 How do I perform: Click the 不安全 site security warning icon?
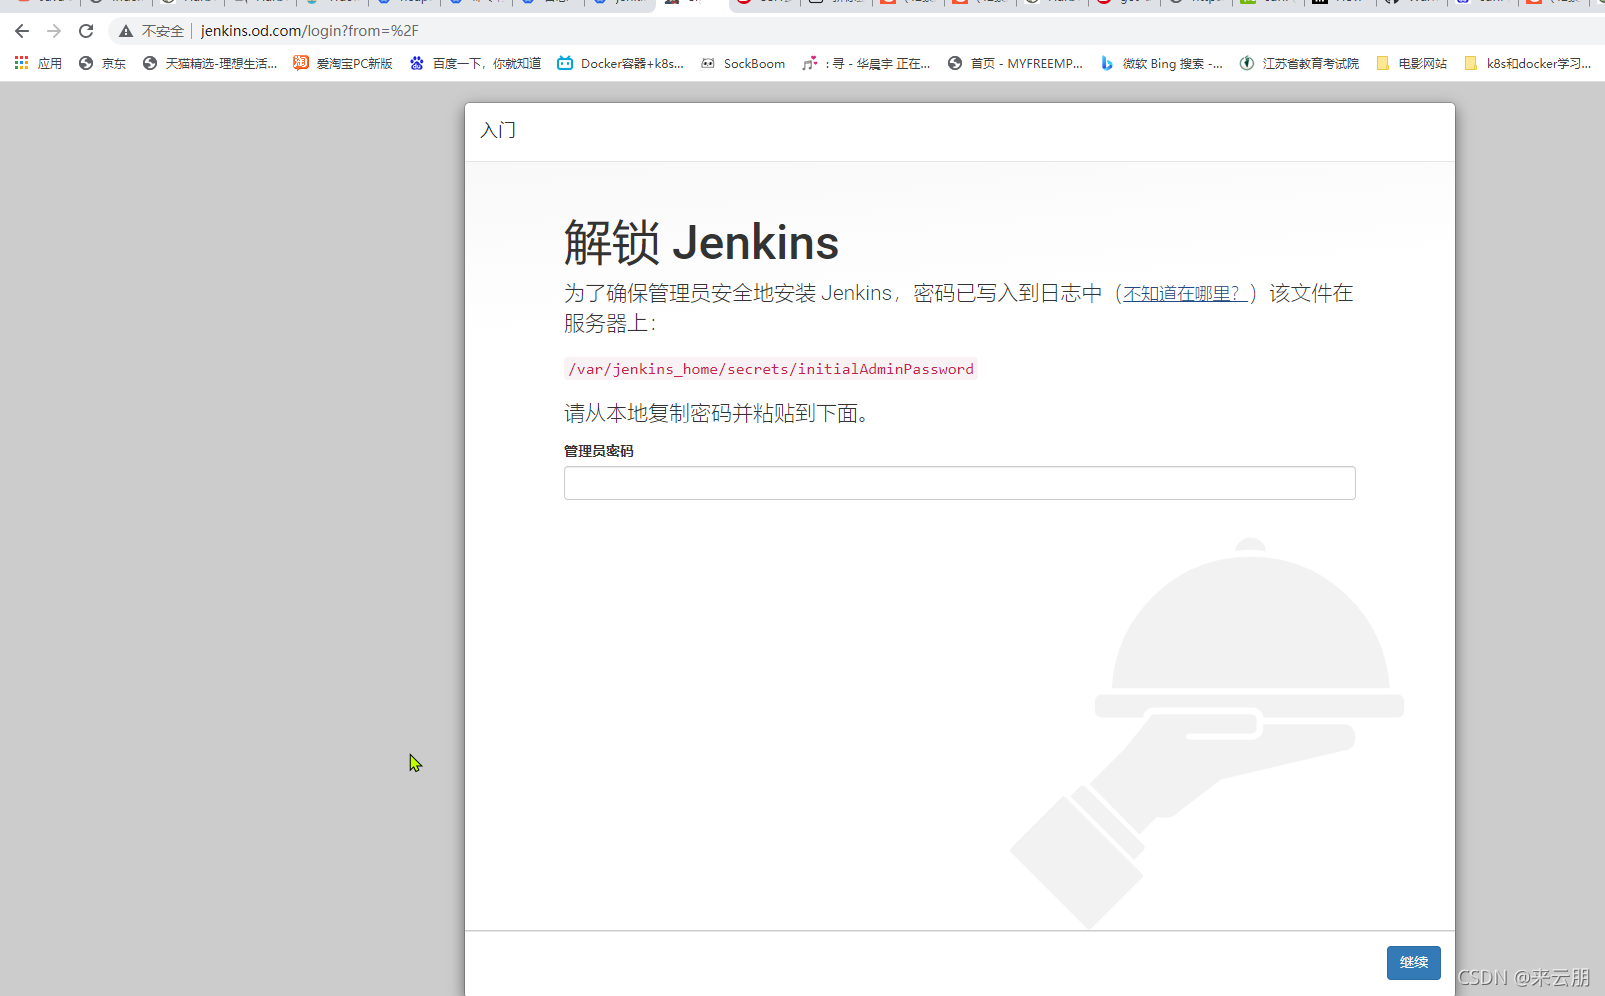tap(126, 31)
